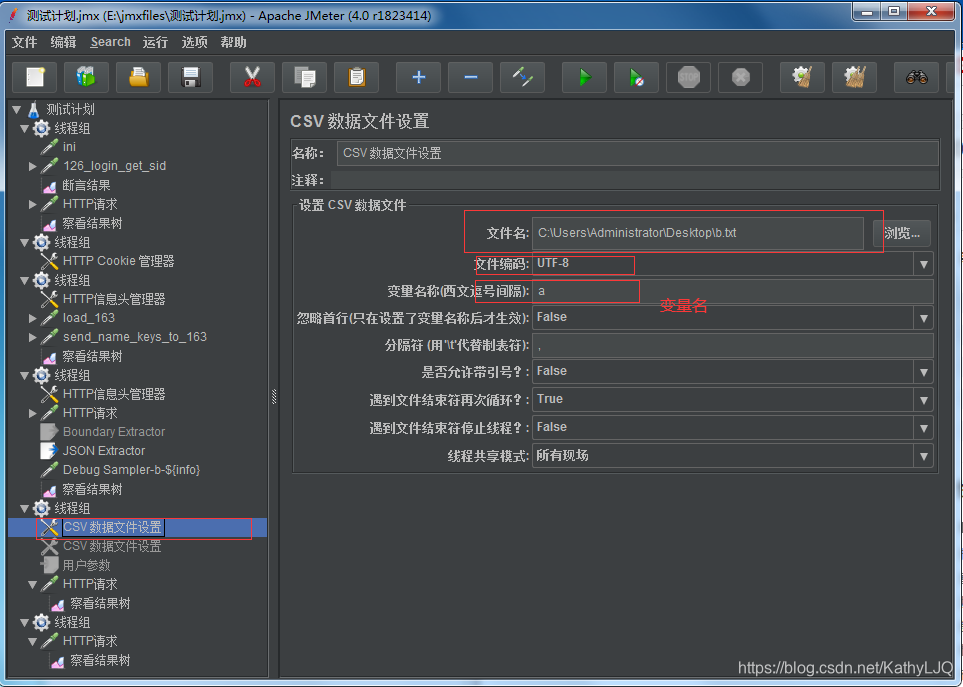The height and width of the screenshot is (687, 963).
Task: Open the 运行 menu
Action: point(155,42)
